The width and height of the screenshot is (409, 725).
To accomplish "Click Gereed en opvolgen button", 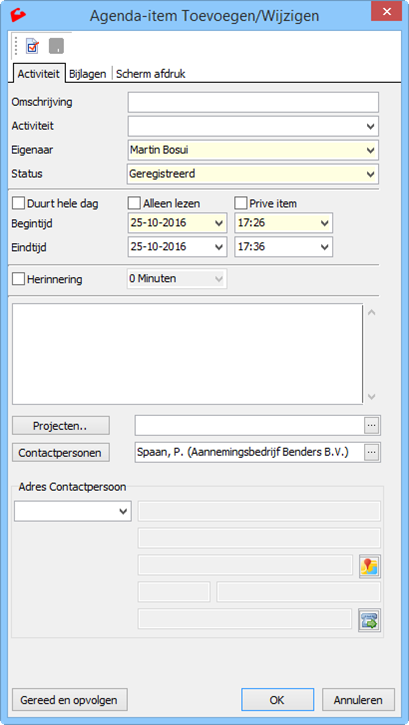I will tap(69, 700).
